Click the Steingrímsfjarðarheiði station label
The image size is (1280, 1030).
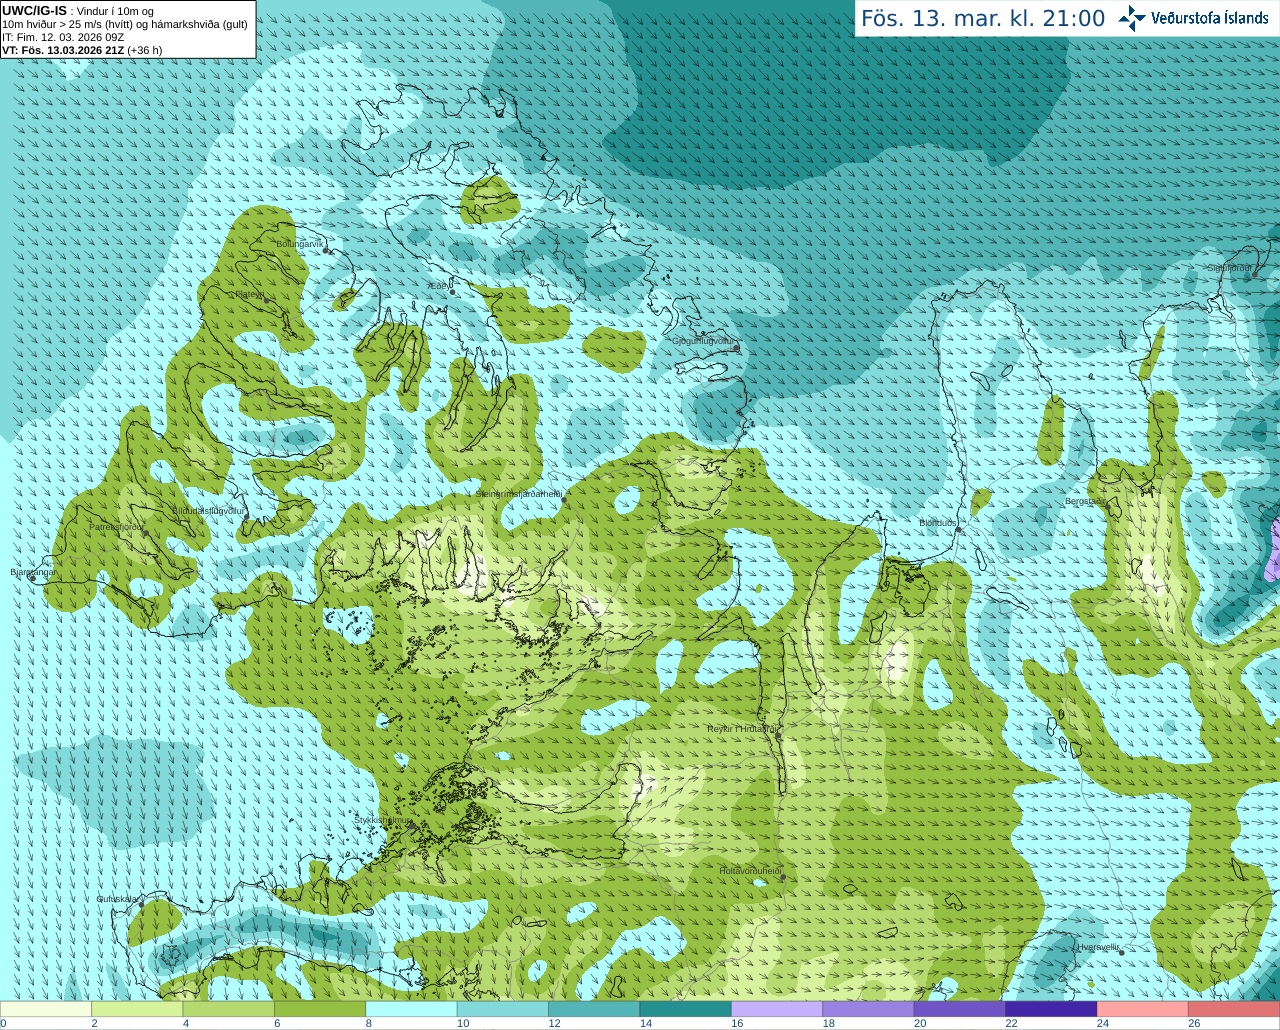click(x=518, y=494)
